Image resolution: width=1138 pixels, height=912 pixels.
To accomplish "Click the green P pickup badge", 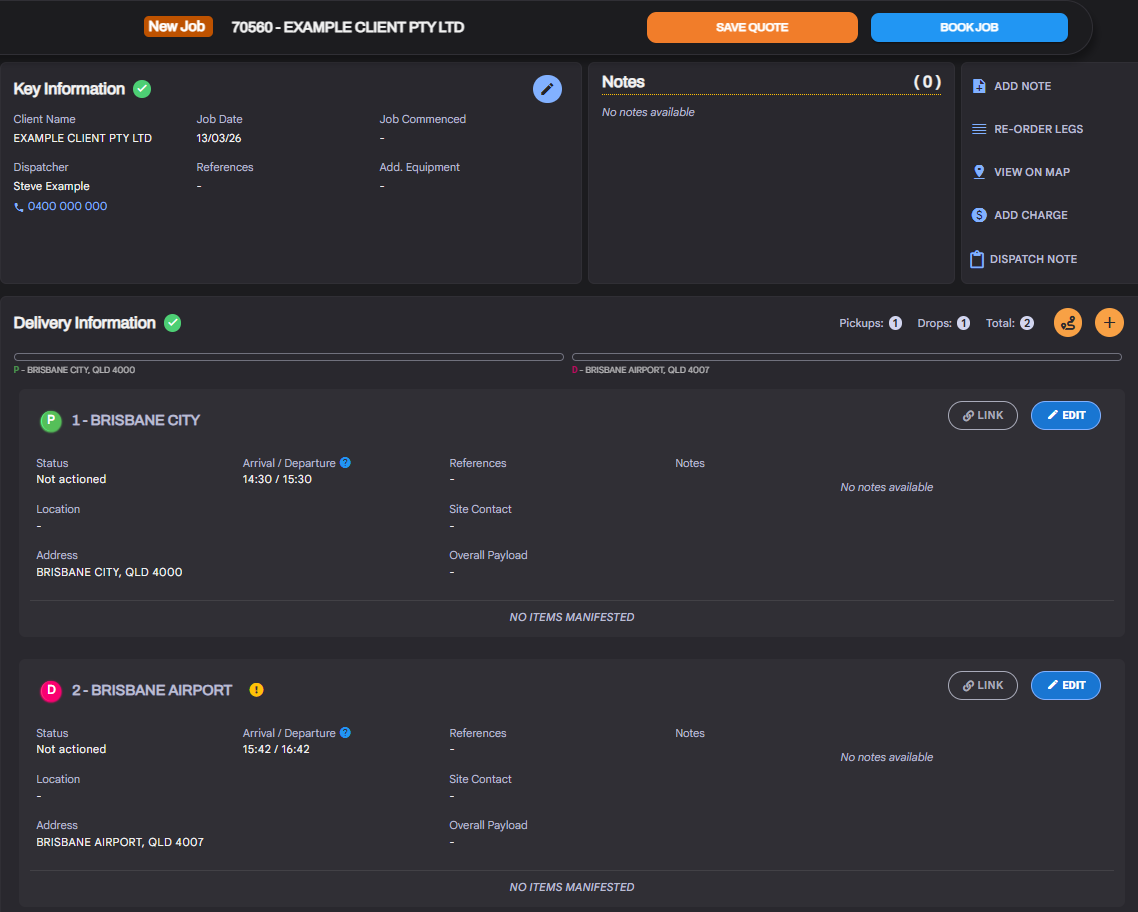I will (x=51, y=420).
